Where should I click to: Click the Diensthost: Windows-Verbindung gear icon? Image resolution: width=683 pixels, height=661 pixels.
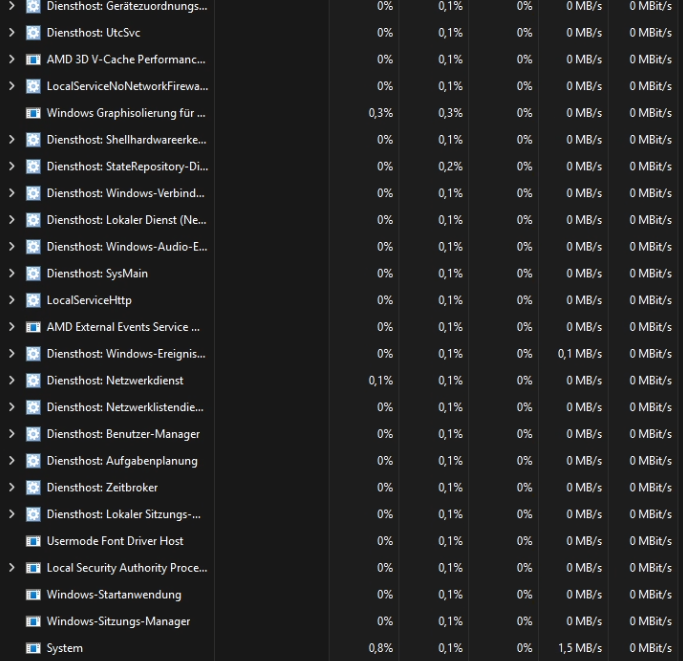point(33,193)
